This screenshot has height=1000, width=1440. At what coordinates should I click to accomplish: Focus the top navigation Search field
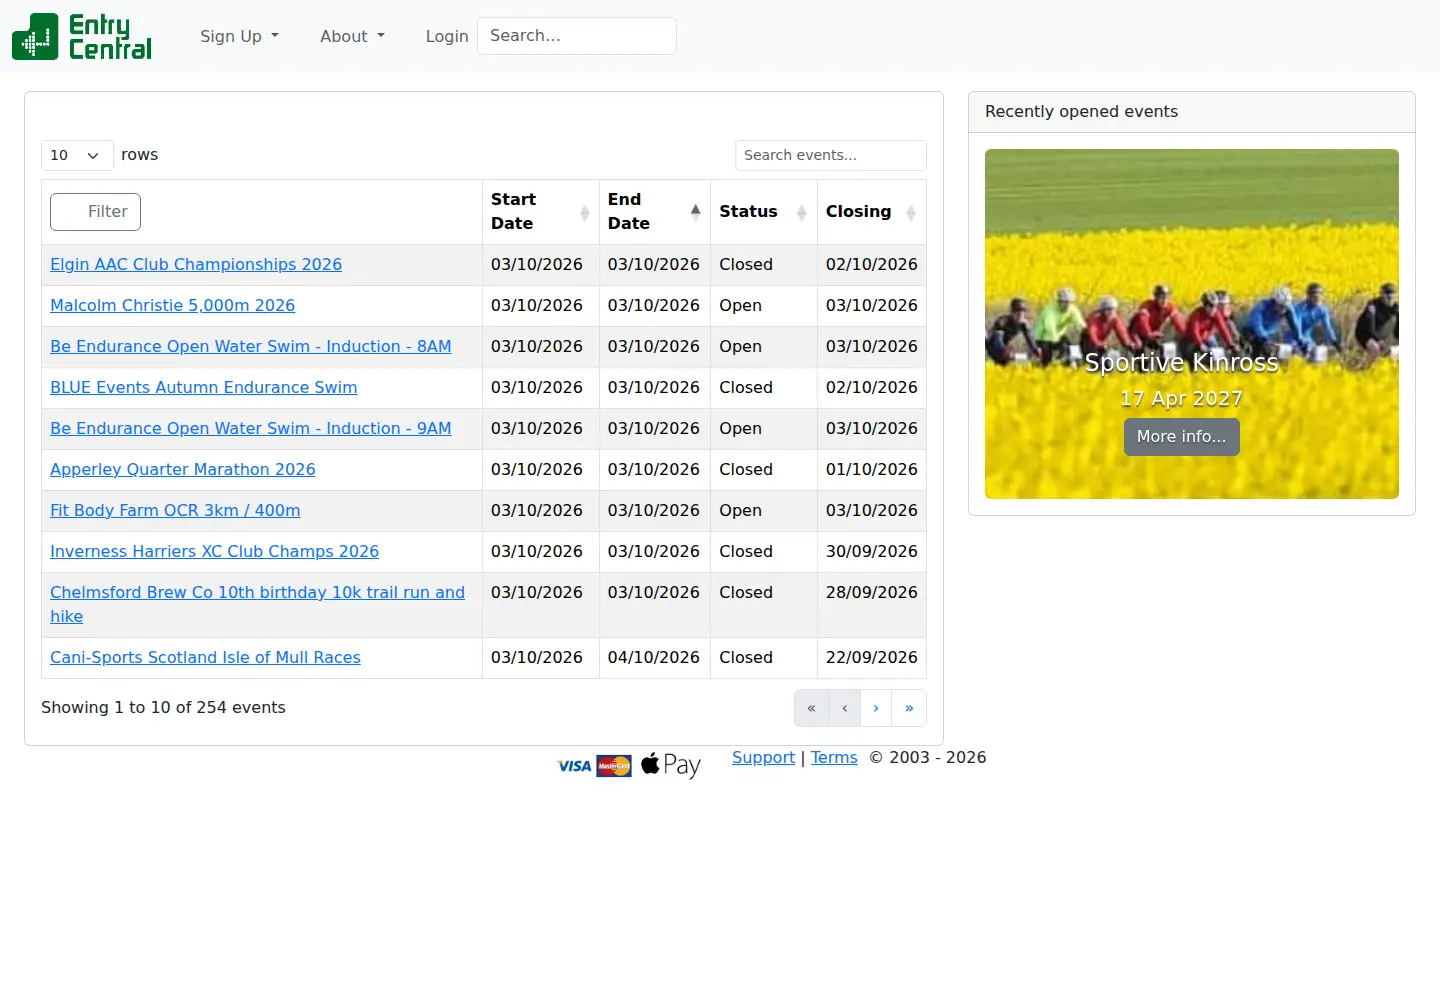click(577, 36)
